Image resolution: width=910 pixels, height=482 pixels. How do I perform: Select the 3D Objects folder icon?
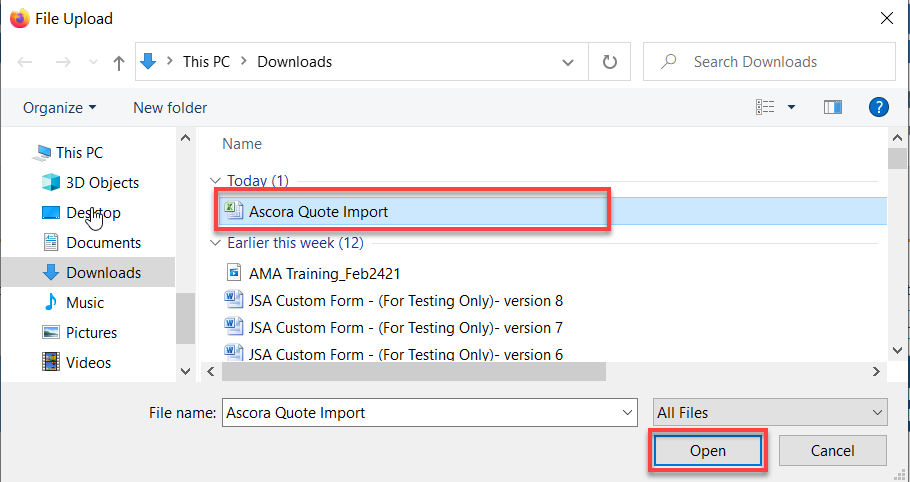point(51,183)
